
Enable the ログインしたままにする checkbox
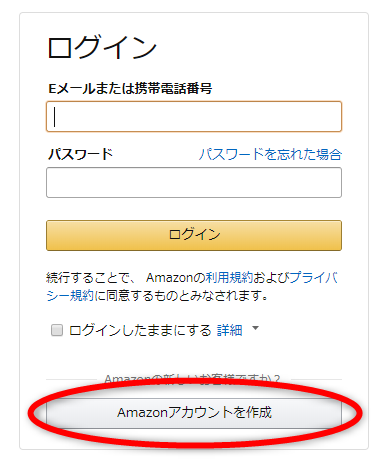57,330
